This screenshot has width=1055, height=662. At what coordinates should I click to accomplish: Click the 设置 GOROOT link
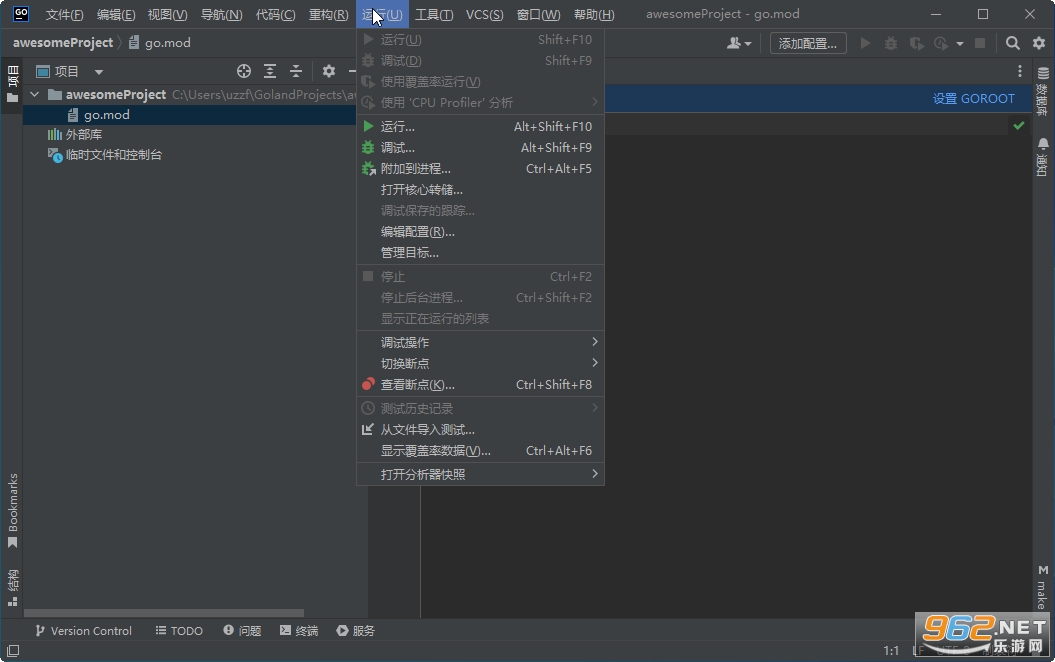point(974,98)
